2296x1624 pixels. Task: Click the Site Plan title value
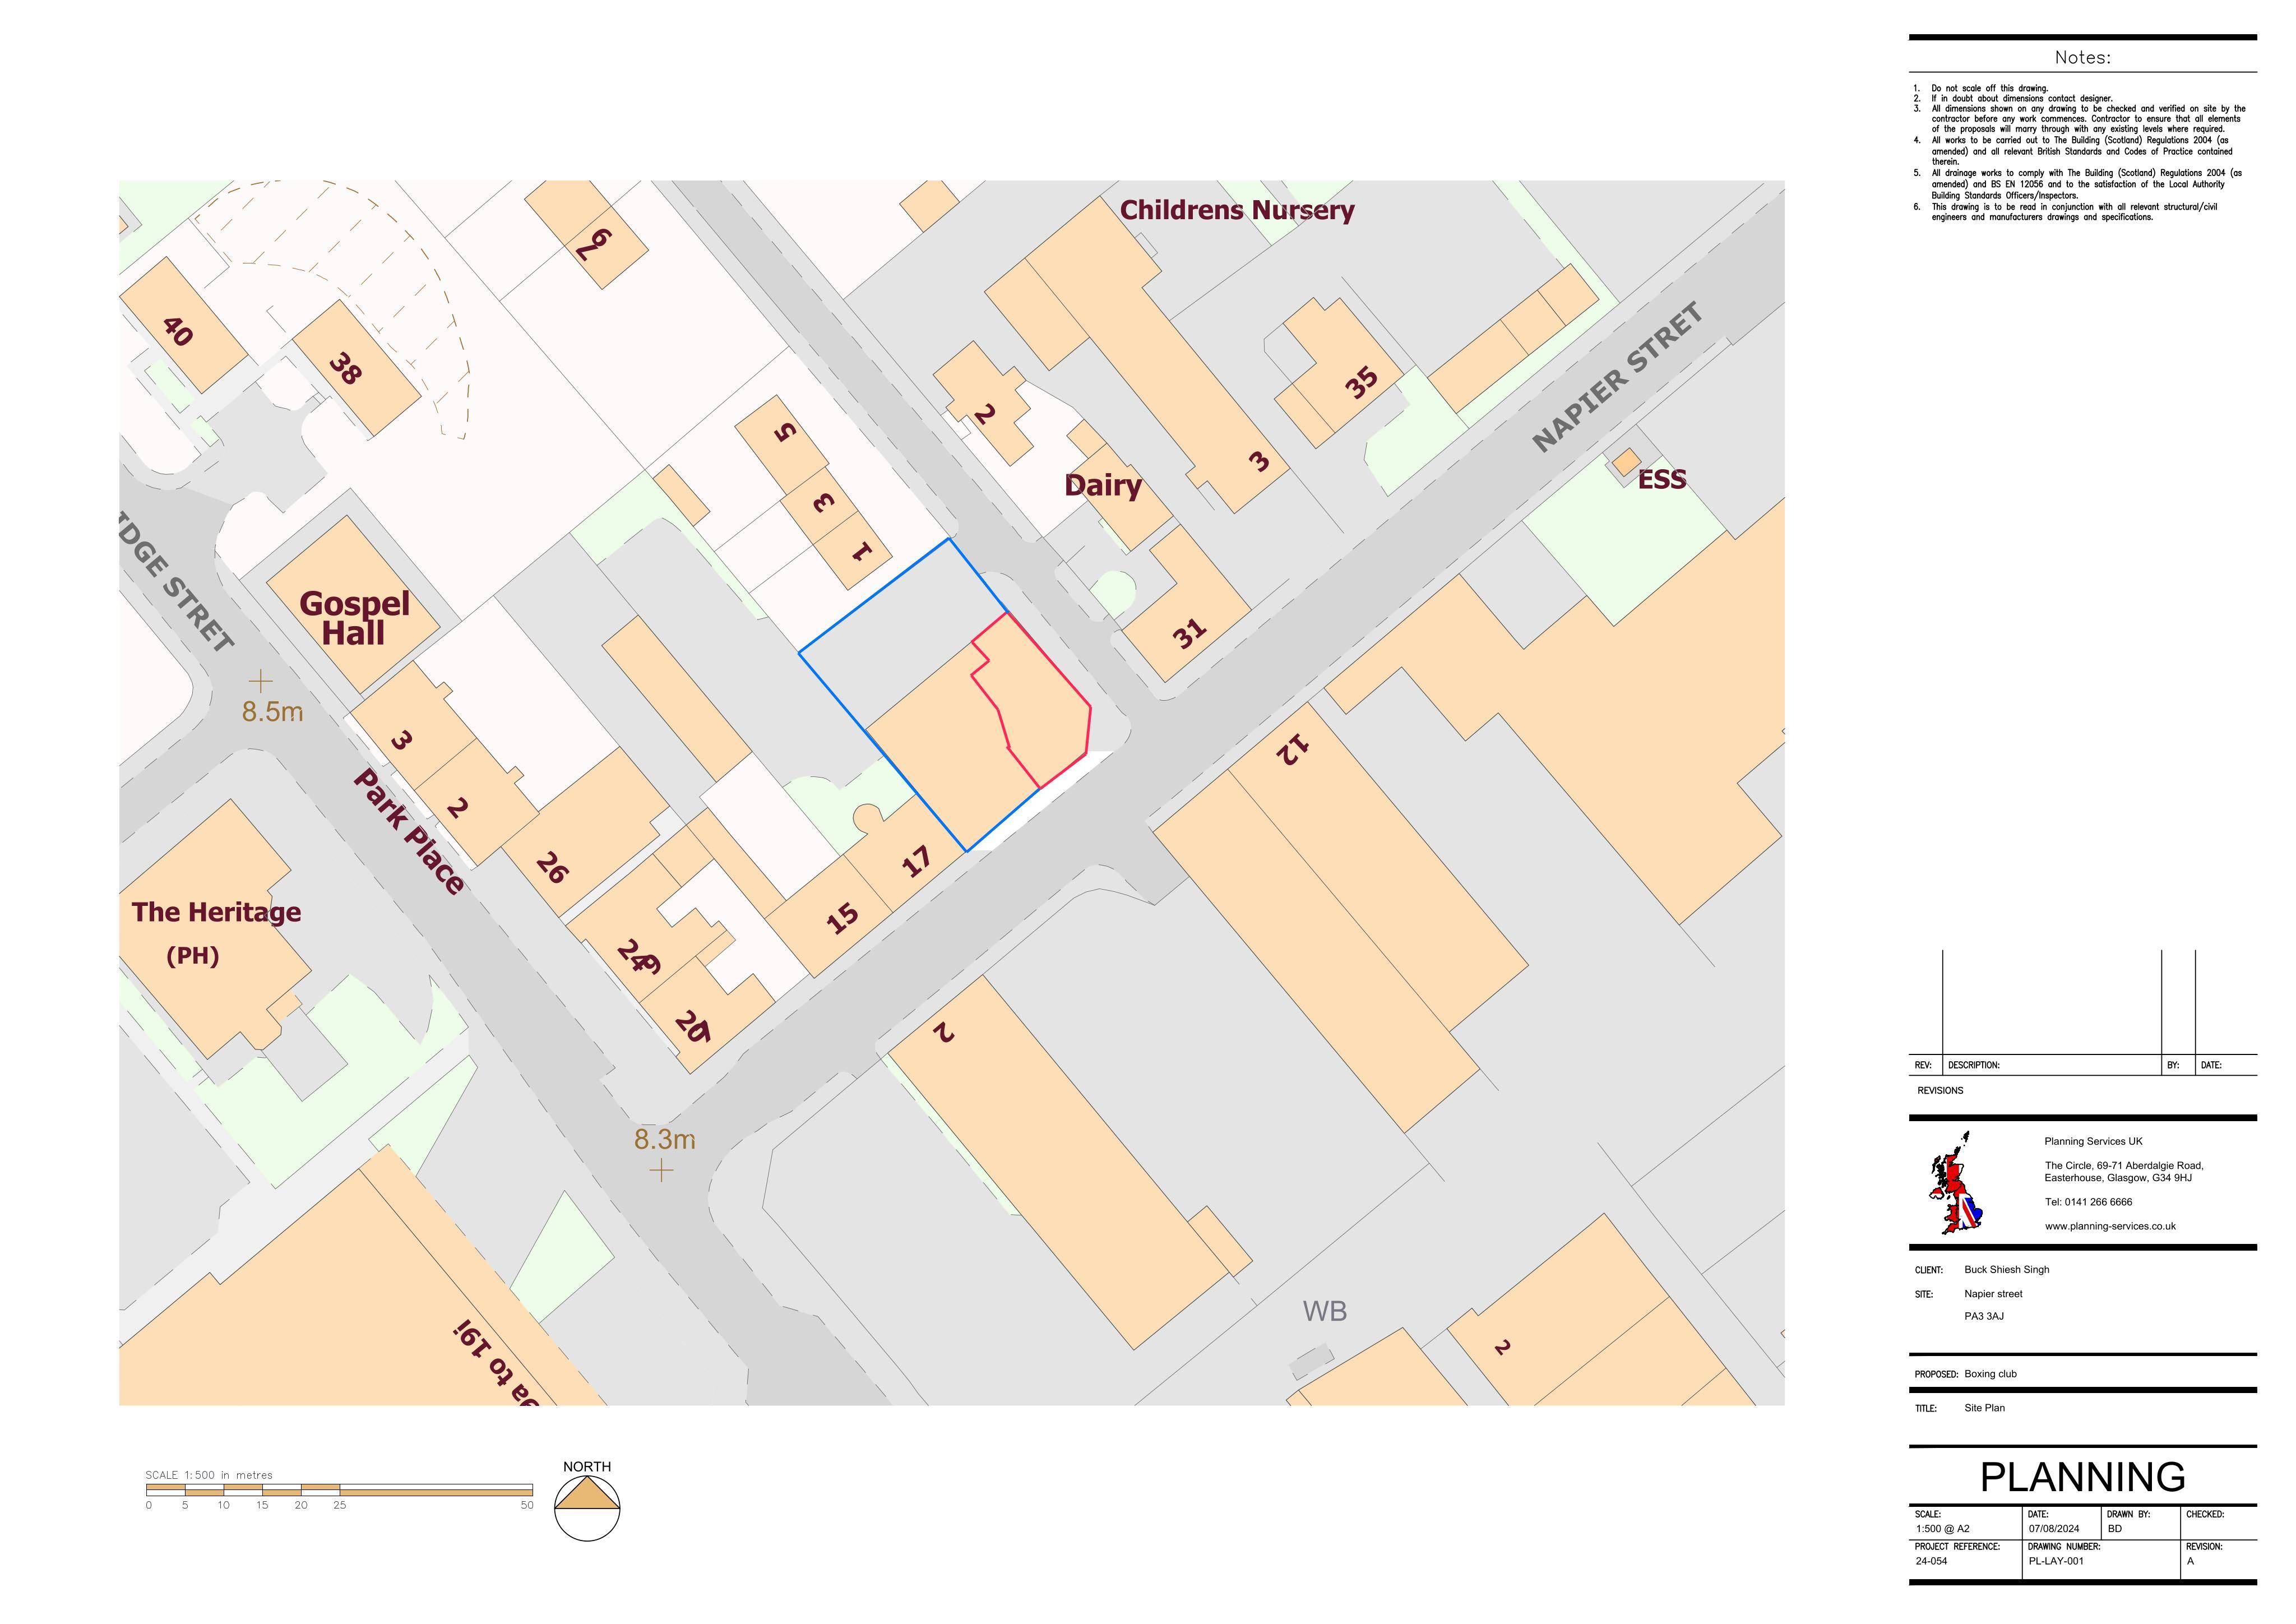point(1984,1408)
